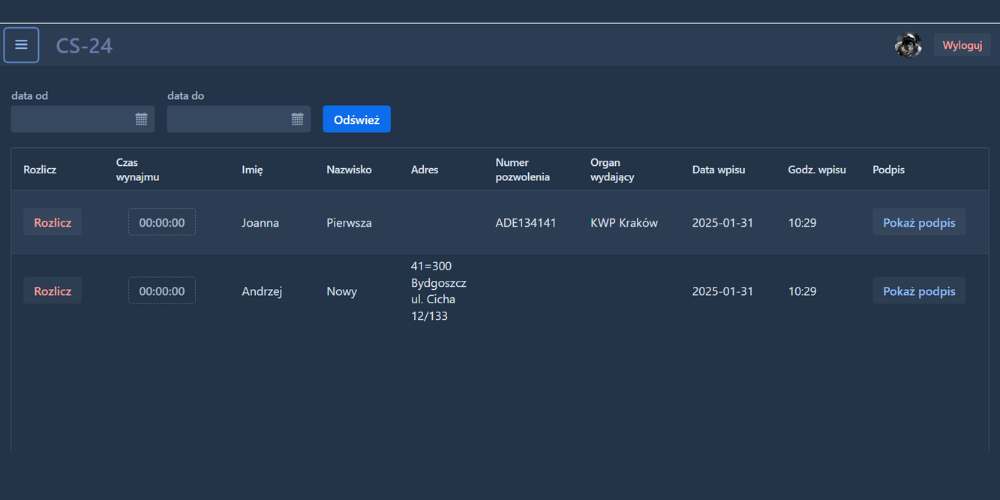This screenshot has height=500, width=1000.
Task: Show signature for Andrzej Nowy
Action: coord(918,291)
